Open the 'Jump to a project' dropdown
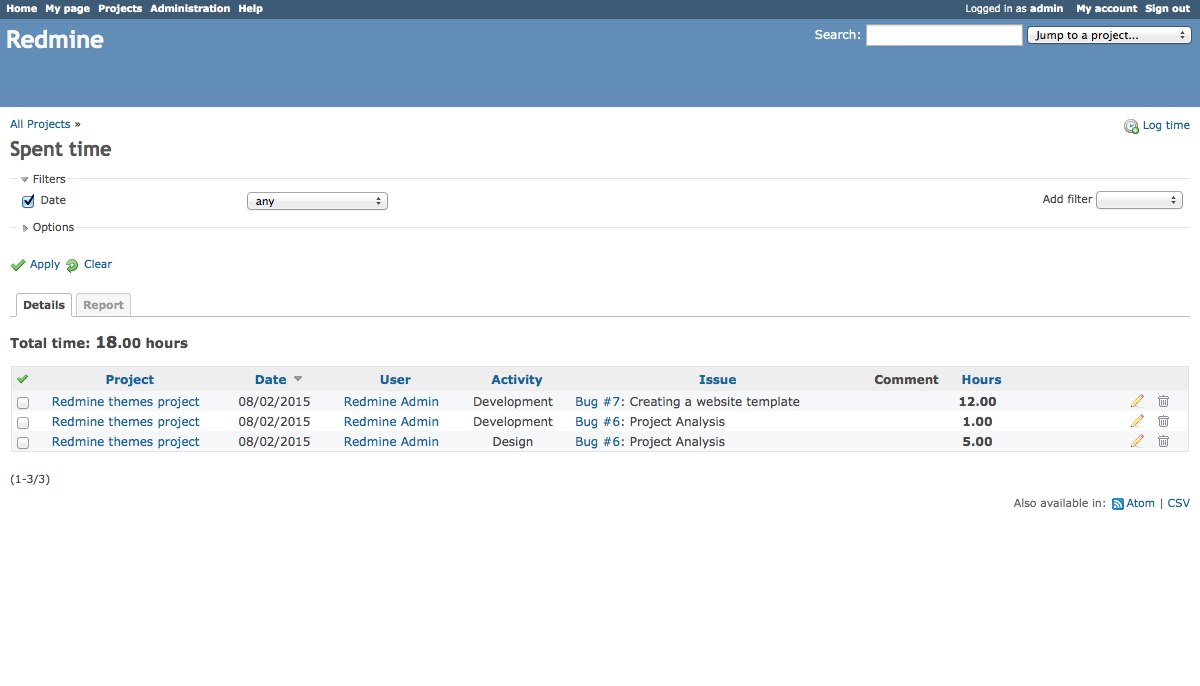The width and height of the screenshot is (1200, 686). [1109, 35]
